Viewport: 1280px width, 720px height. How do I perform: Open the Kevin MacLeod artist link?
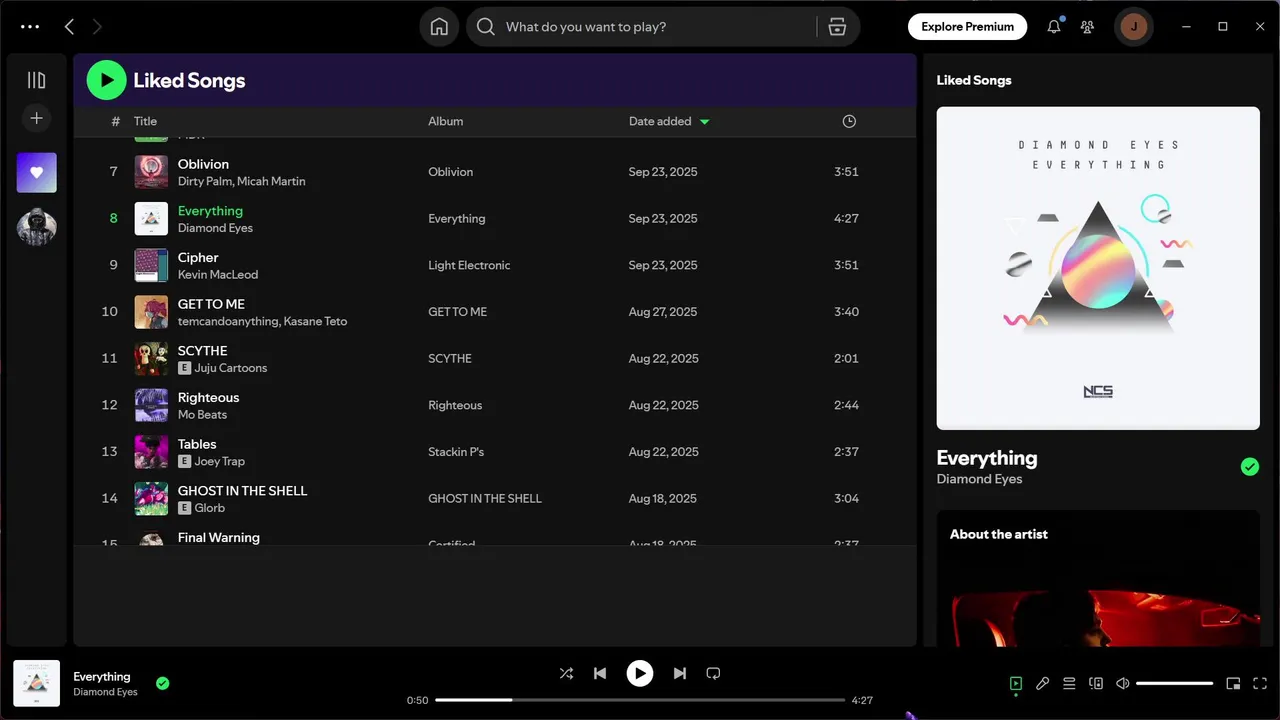point(218,274)
